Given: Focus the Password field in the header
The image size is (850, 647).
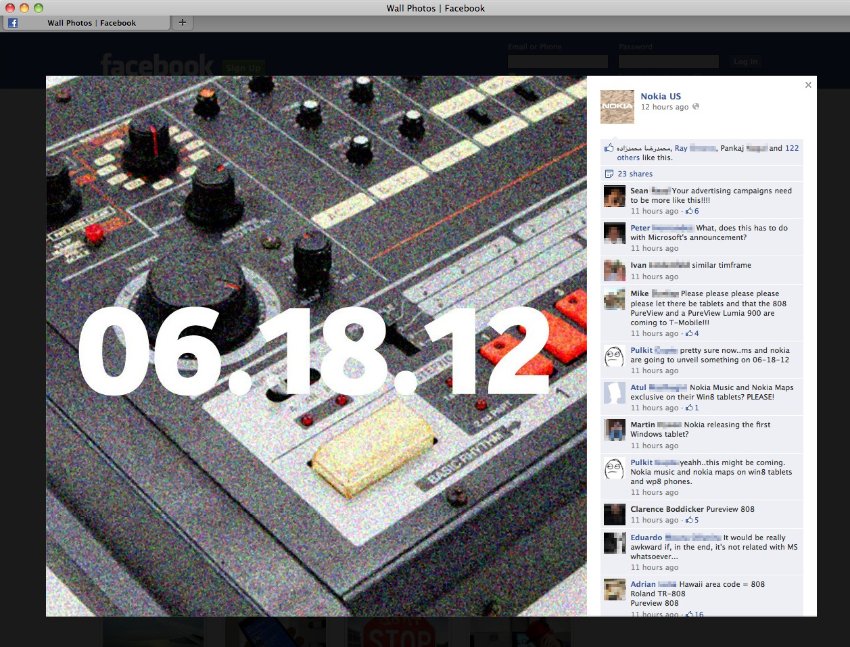Looking at the screenshot, I should coord(668,61).
